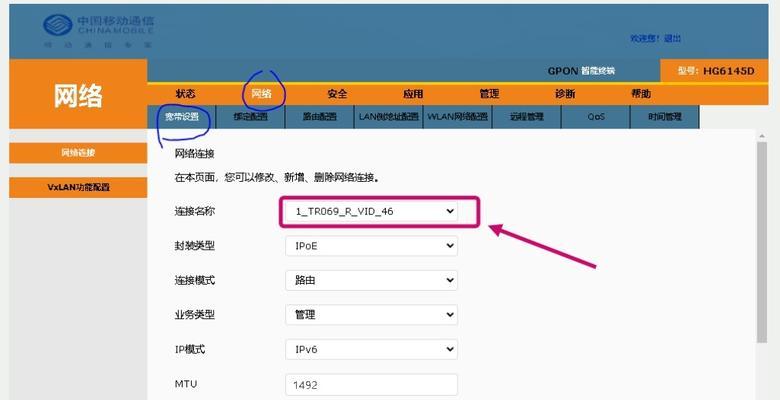The image size is (780, 400).
Task: Select 网络连接 in the left sidebar
Action: [78, 153]
